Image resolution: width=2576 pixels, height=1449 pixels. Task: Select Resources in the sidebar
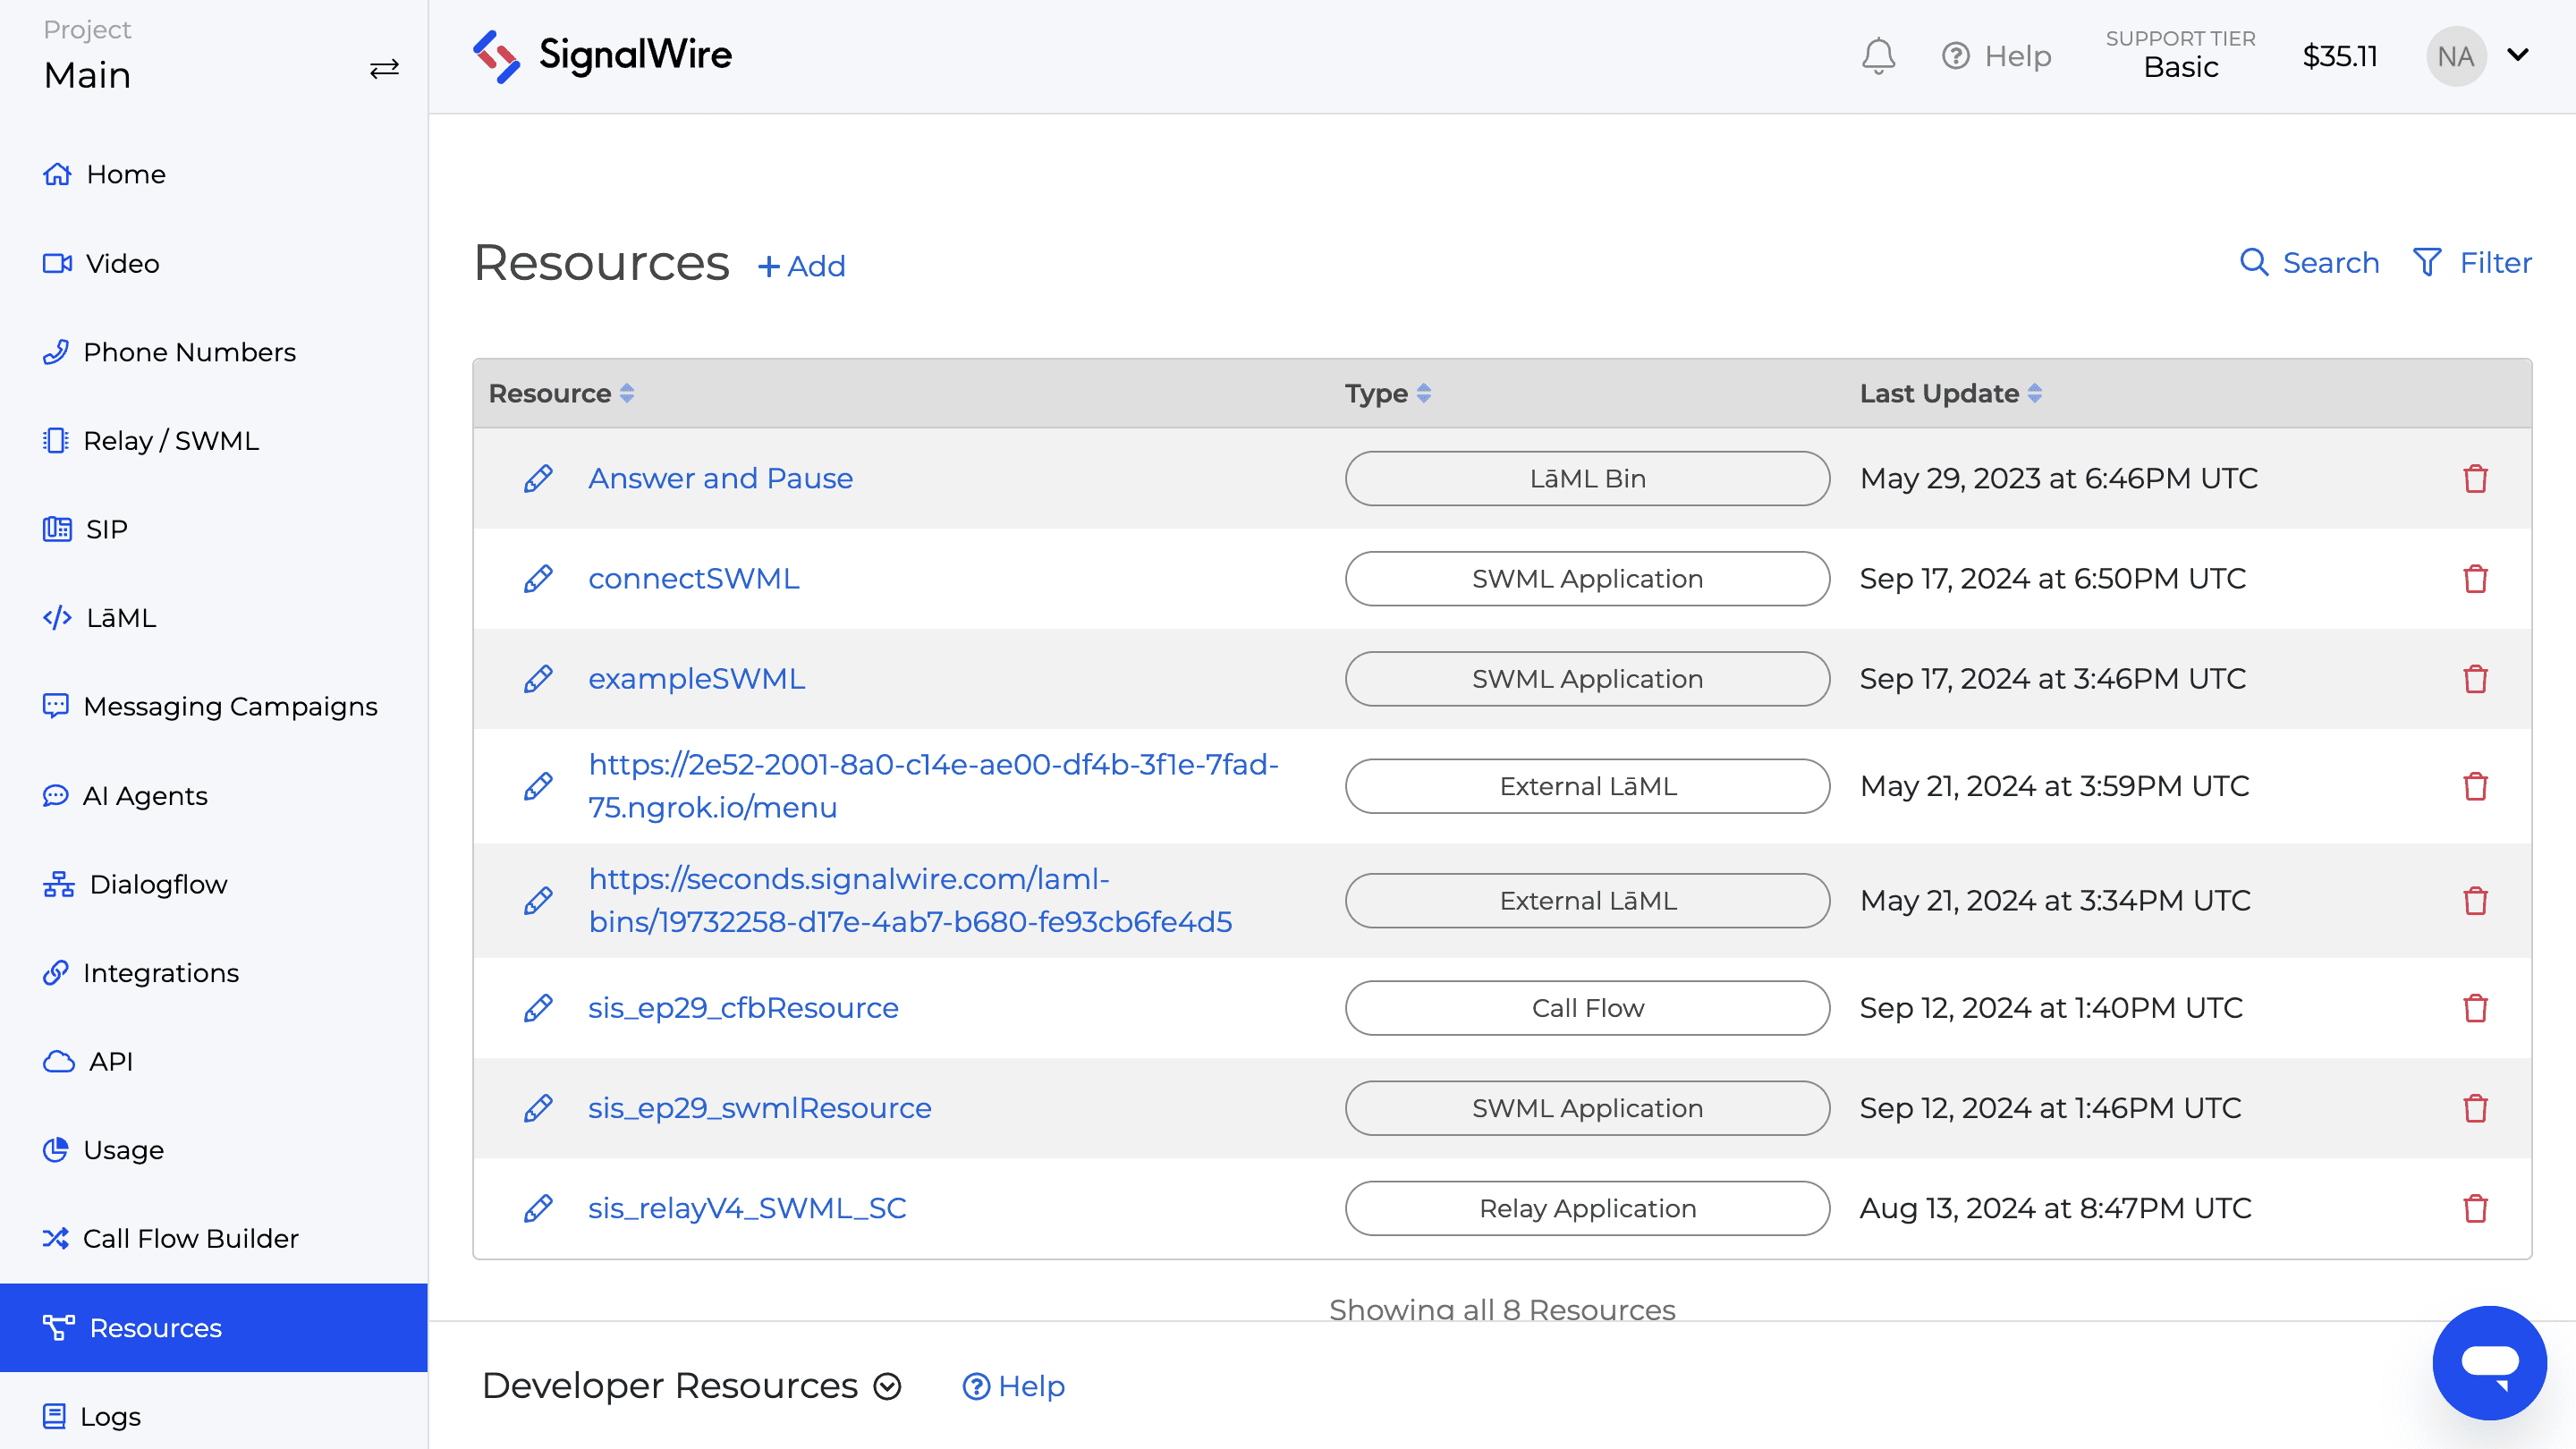[x=214, y=1328]
